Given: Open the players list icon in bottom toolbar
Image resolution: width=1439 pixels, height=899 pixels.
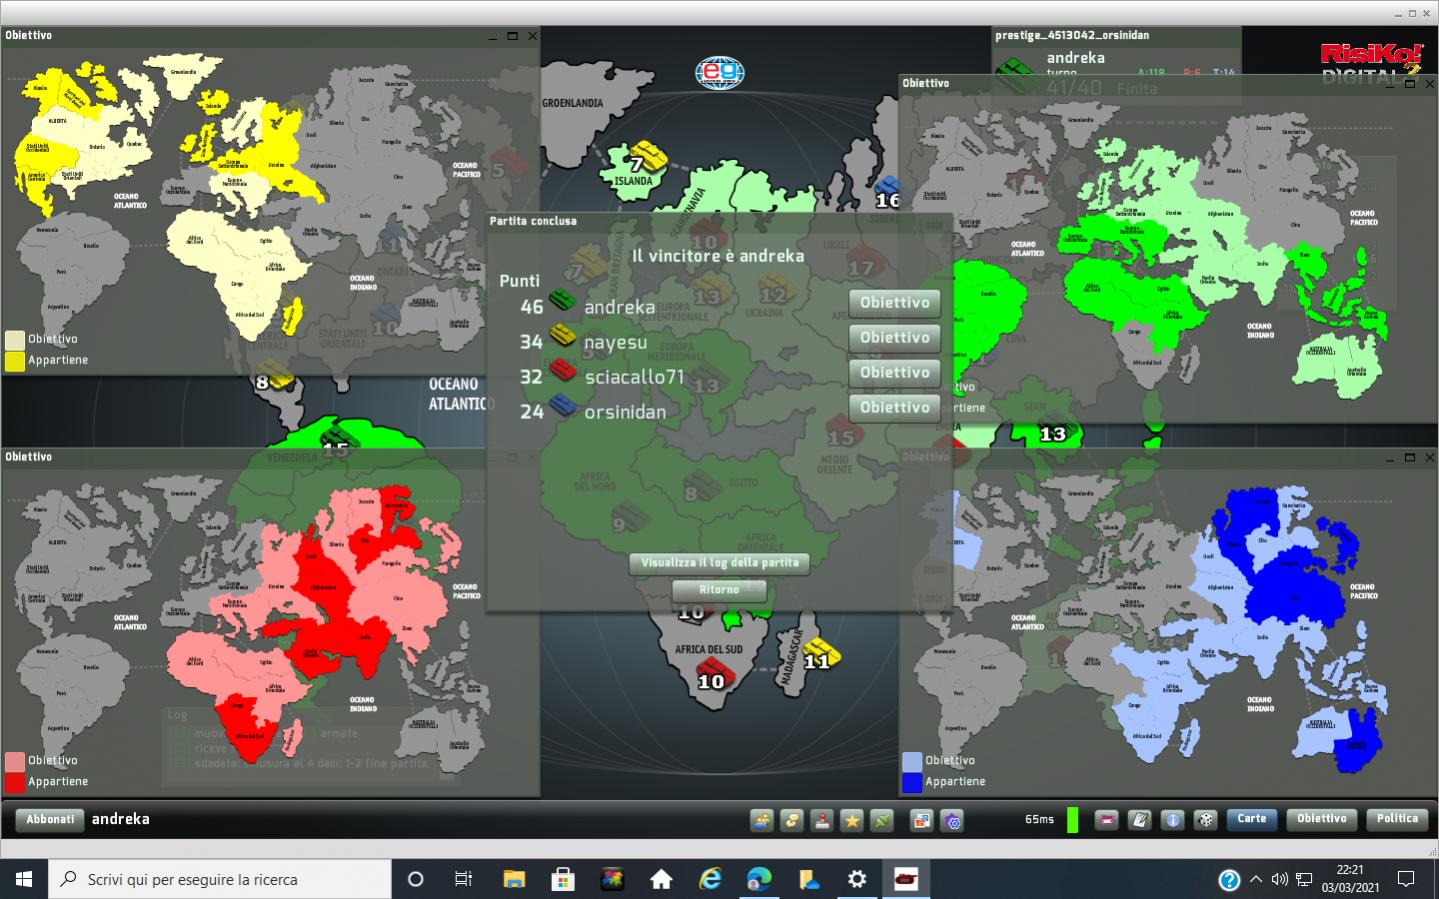Looking at the screenshot, I should pos(762,821).
